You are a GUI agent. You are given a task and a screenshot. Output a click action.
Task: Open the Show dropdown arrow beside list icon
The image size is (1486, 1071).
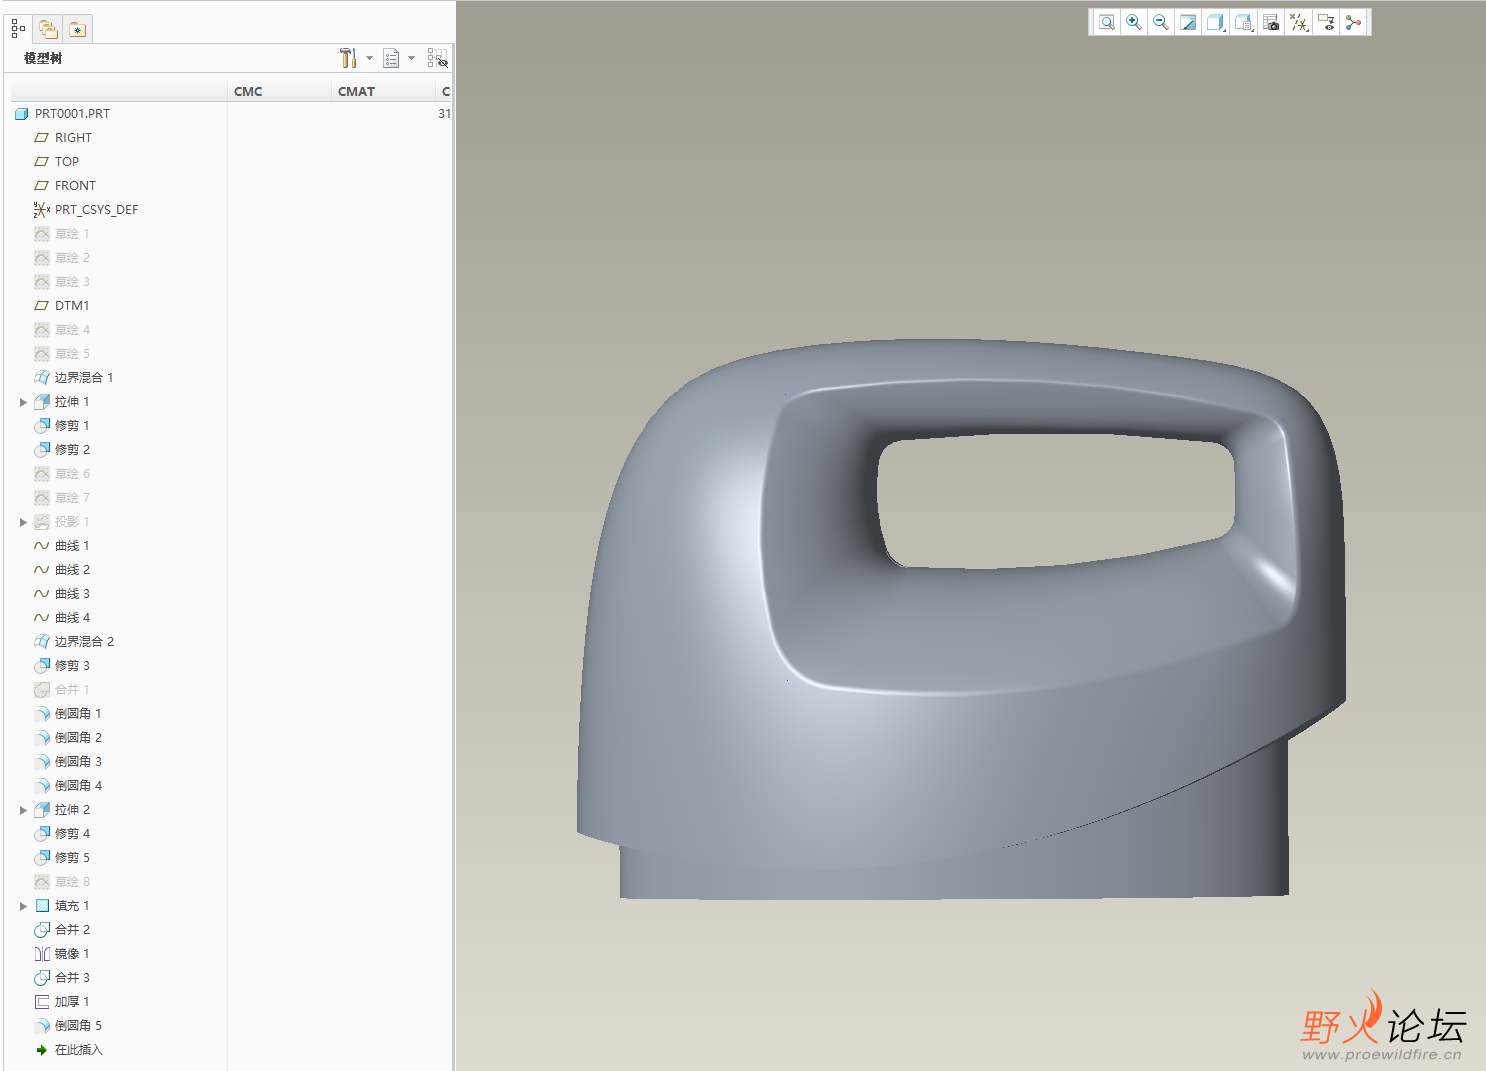(x=411, y=58)
